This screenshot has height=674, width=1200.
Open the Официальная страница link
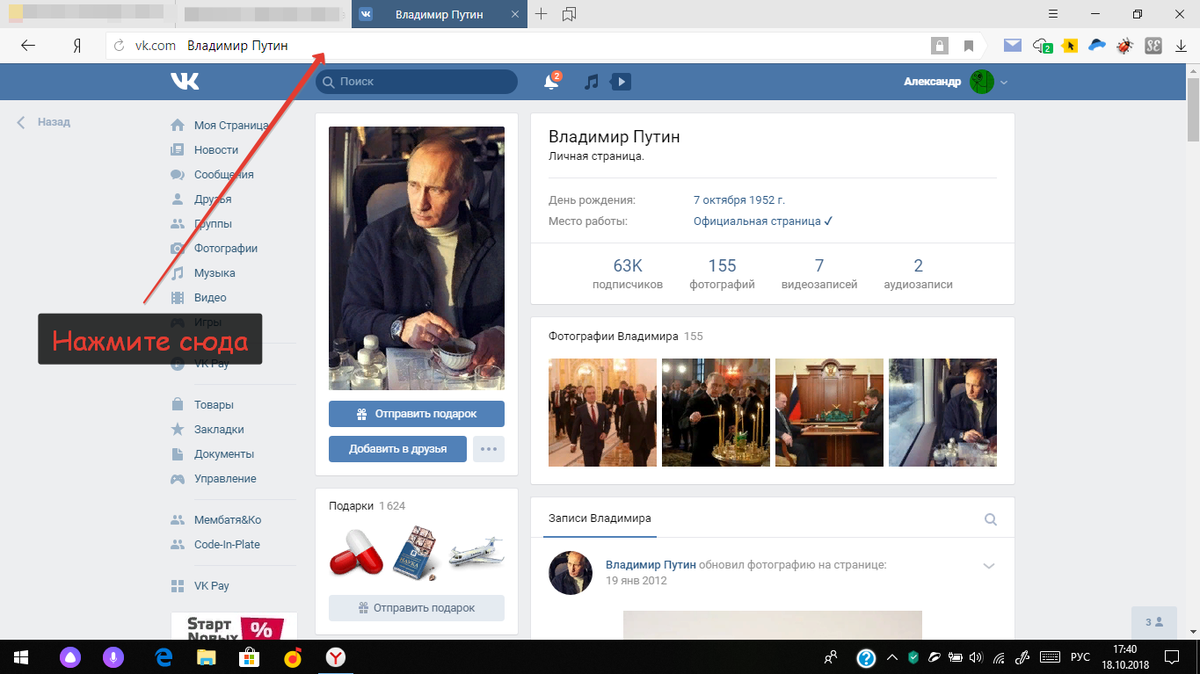pyautogui.click(x=762, y=221)
